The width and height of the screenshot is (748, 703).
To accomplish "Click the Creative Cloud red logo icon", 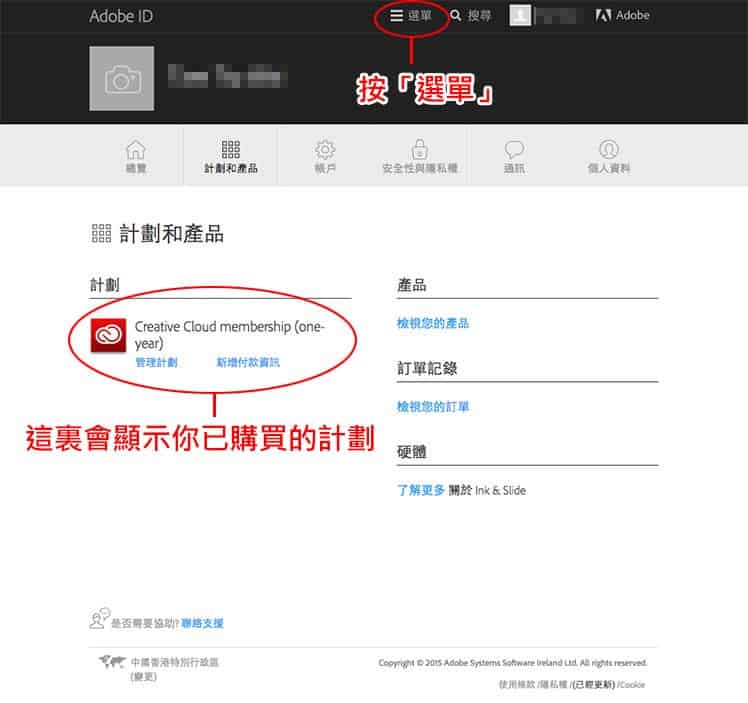I will pyautogui.click(x=108, y=335).
